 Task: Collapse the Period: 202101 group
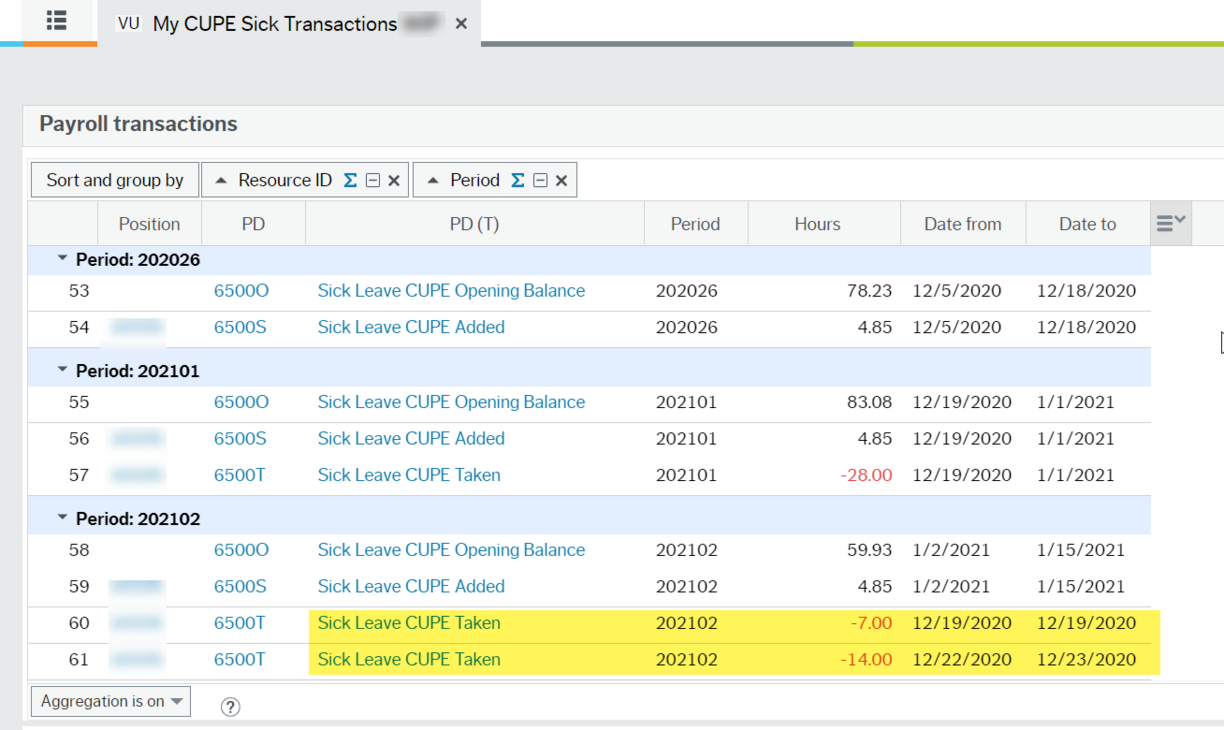[62, 368]
